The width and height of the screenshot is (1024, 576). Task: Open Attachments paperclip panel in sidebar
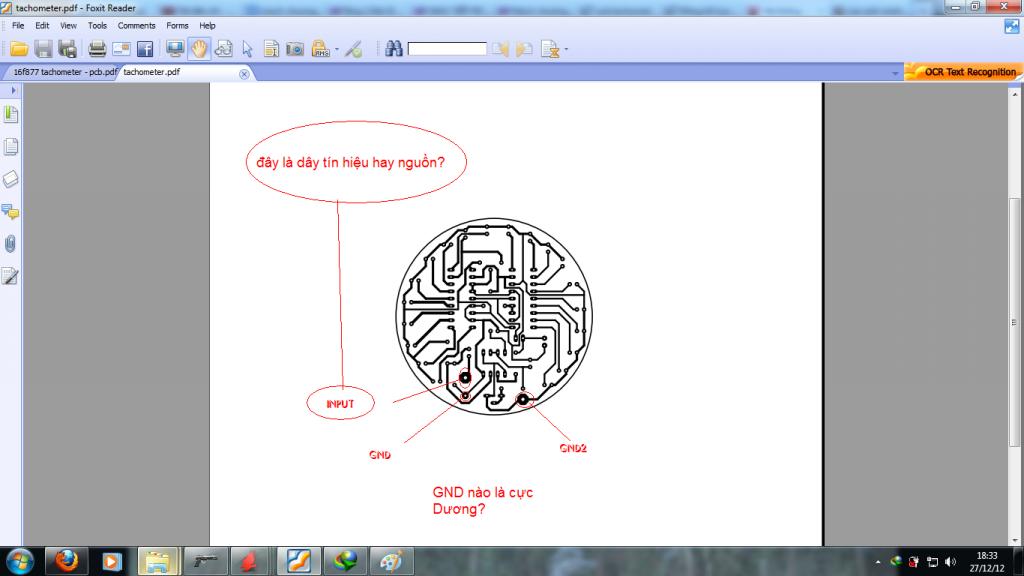(10, 244)
